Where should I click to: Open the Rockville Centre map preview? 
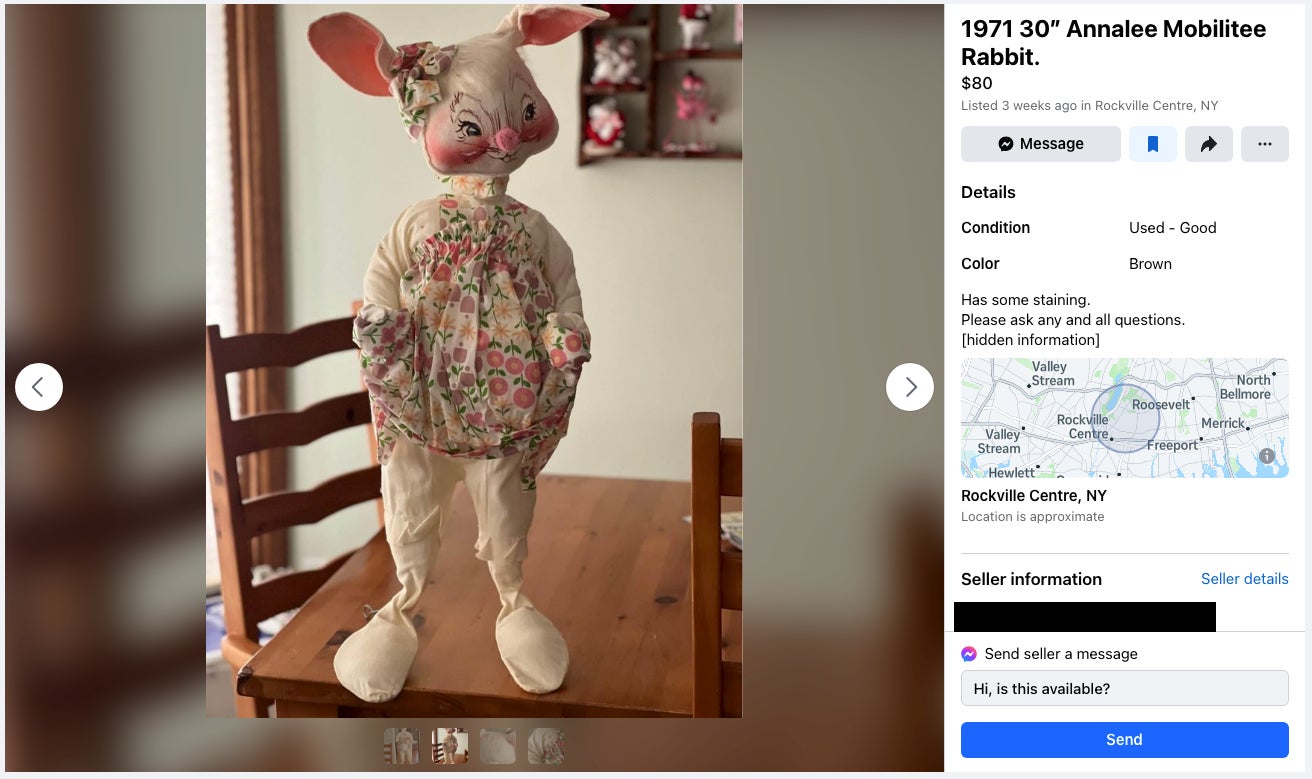pyautogui.click(x=1124, y=418)
